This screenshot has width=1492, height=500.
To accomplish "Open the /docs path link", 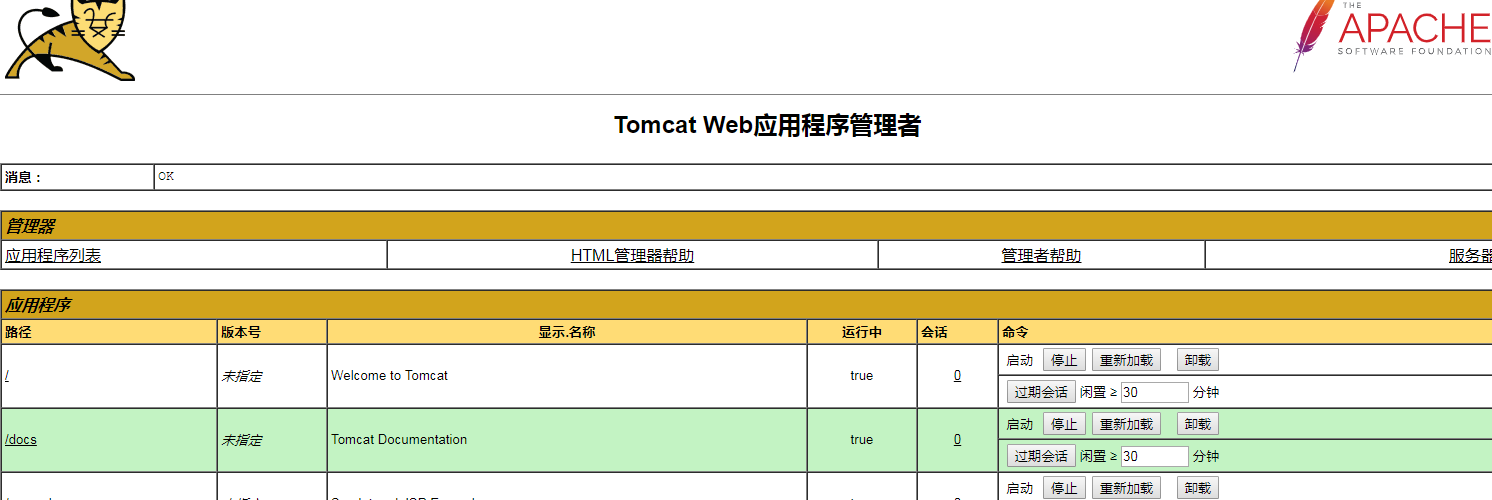I will tap(21, 439).
